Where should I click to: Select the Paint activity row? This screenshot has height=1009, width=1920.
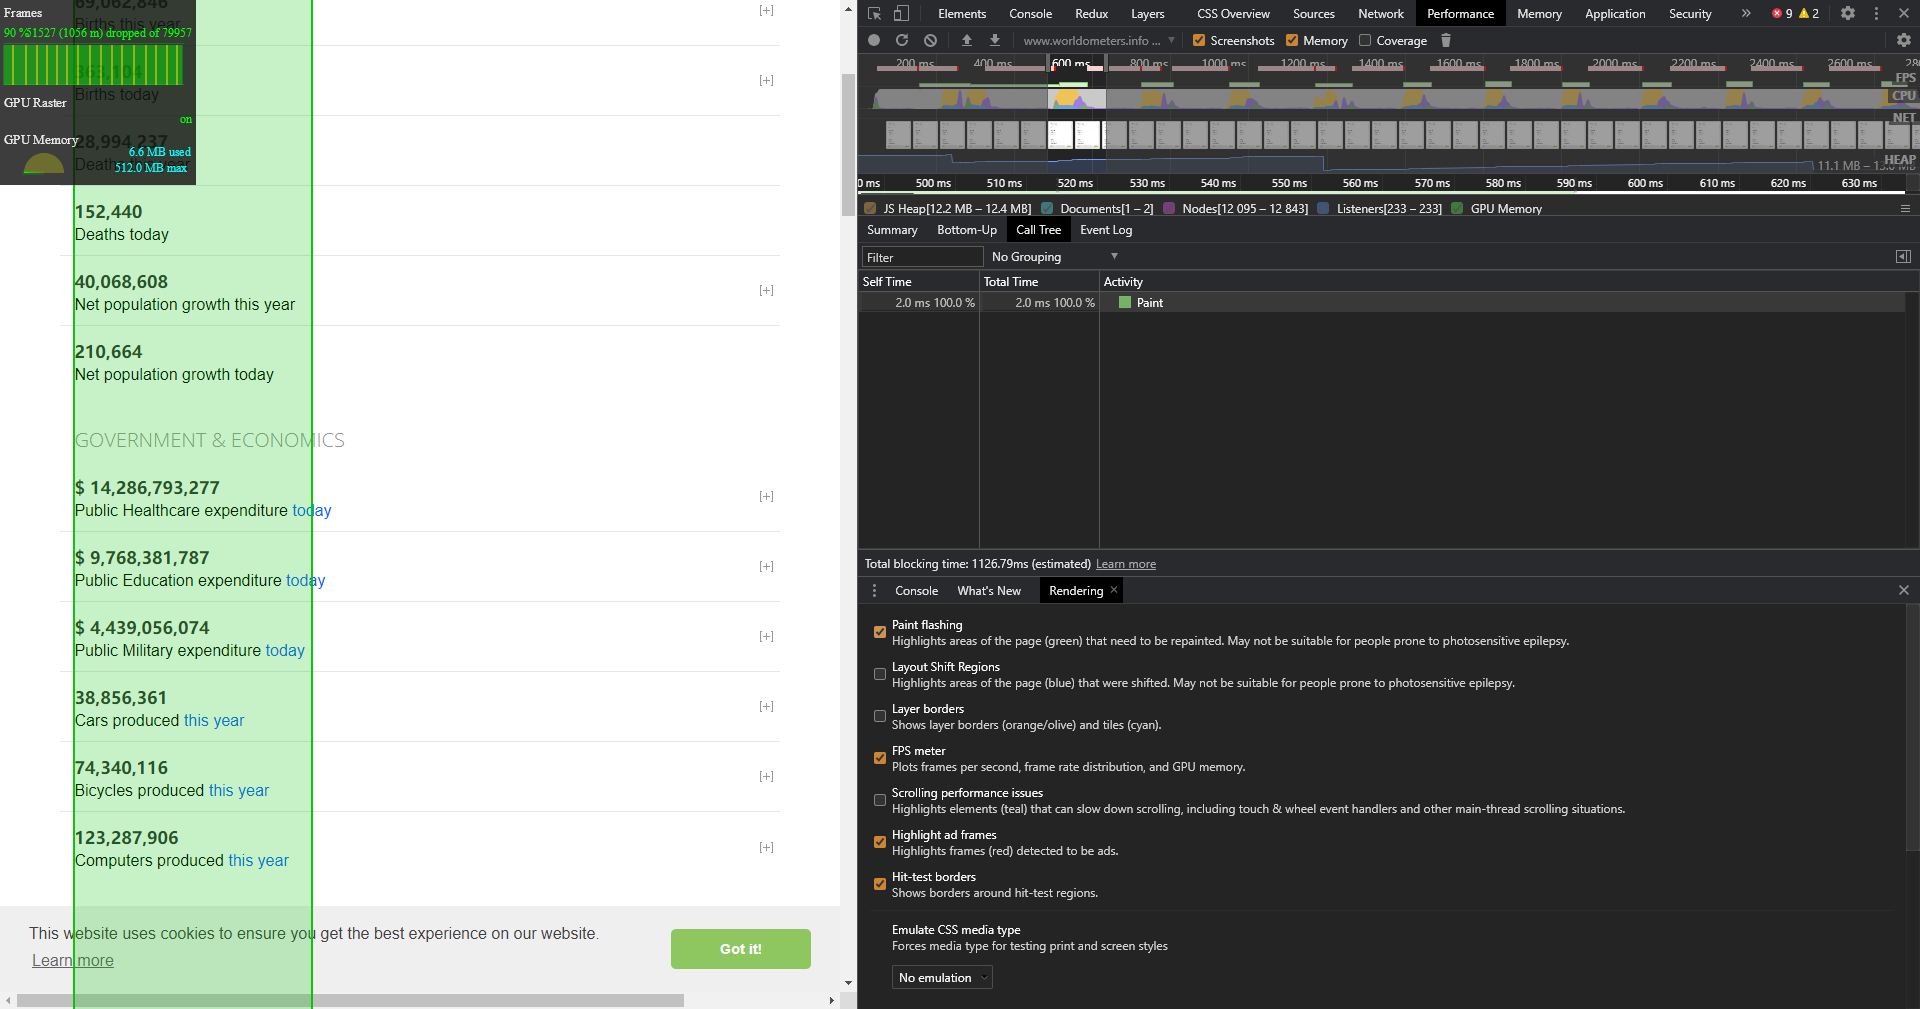point(1382,303)
